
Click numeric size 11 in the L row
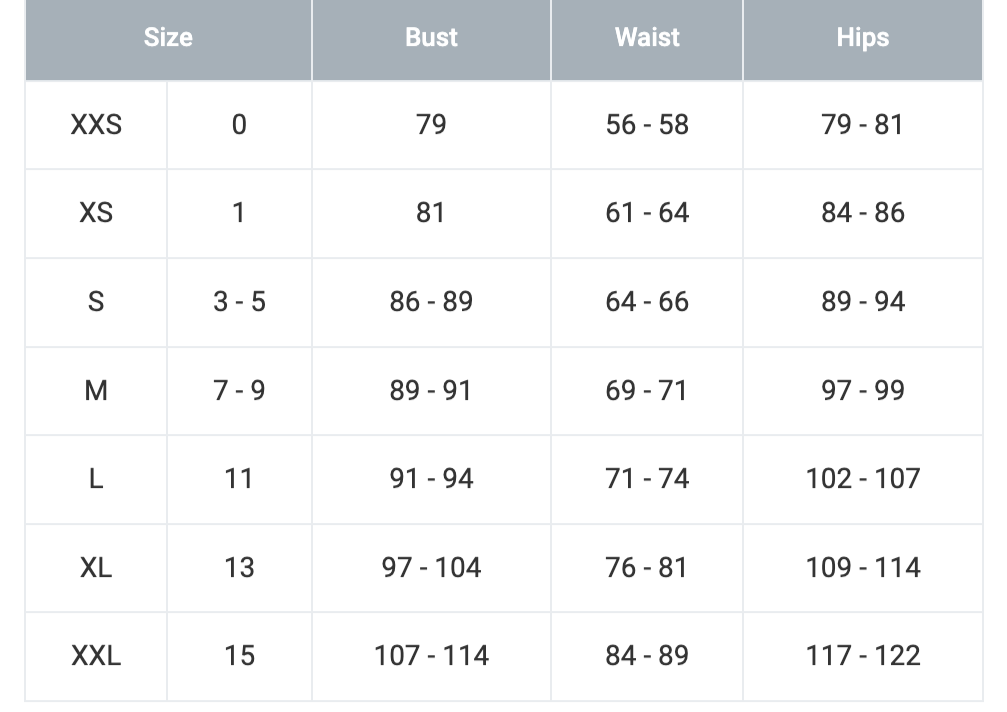tap(239, 478)
